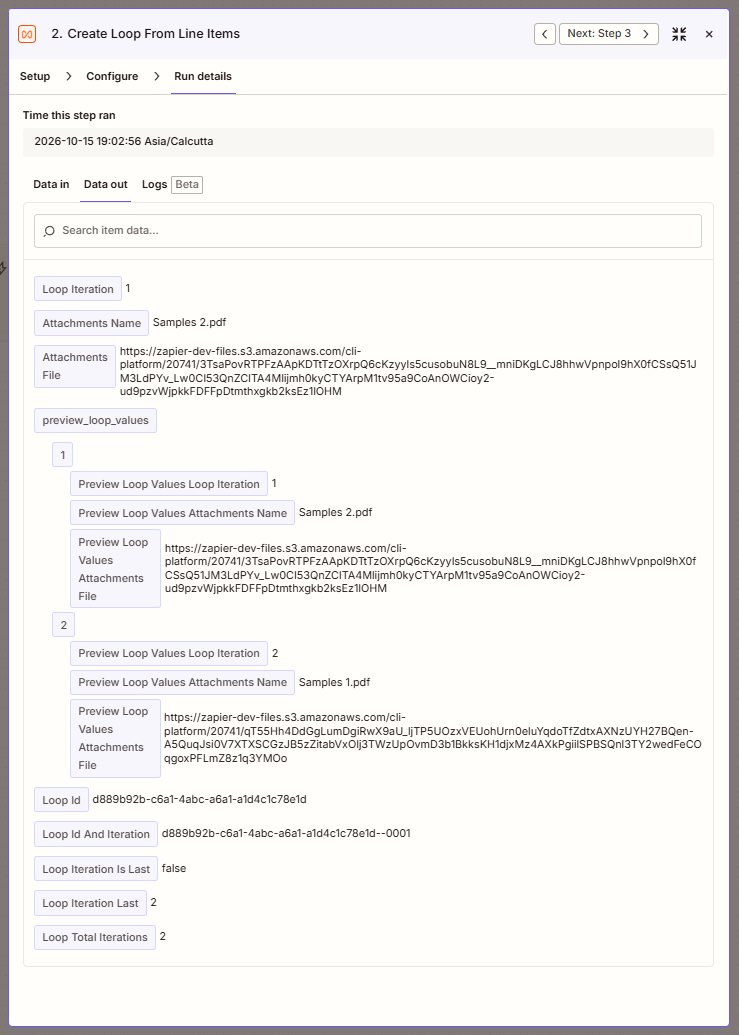
Task: Click the step run timestamp value
Action: click(123, 141)
